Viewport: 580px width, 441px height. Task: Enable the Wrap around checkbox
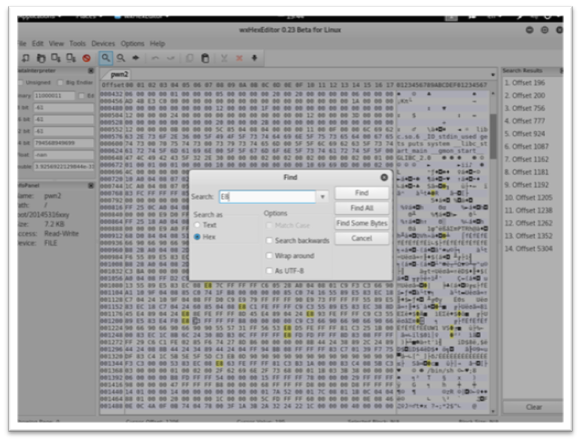[269, 256]
